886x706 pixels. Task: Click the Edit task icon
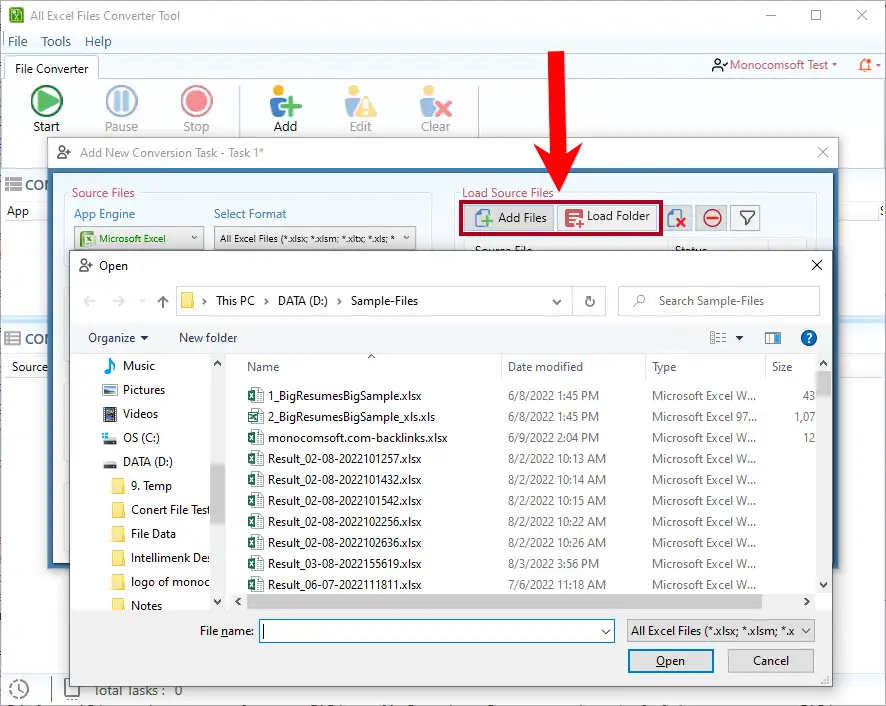[x=361, y=101]
